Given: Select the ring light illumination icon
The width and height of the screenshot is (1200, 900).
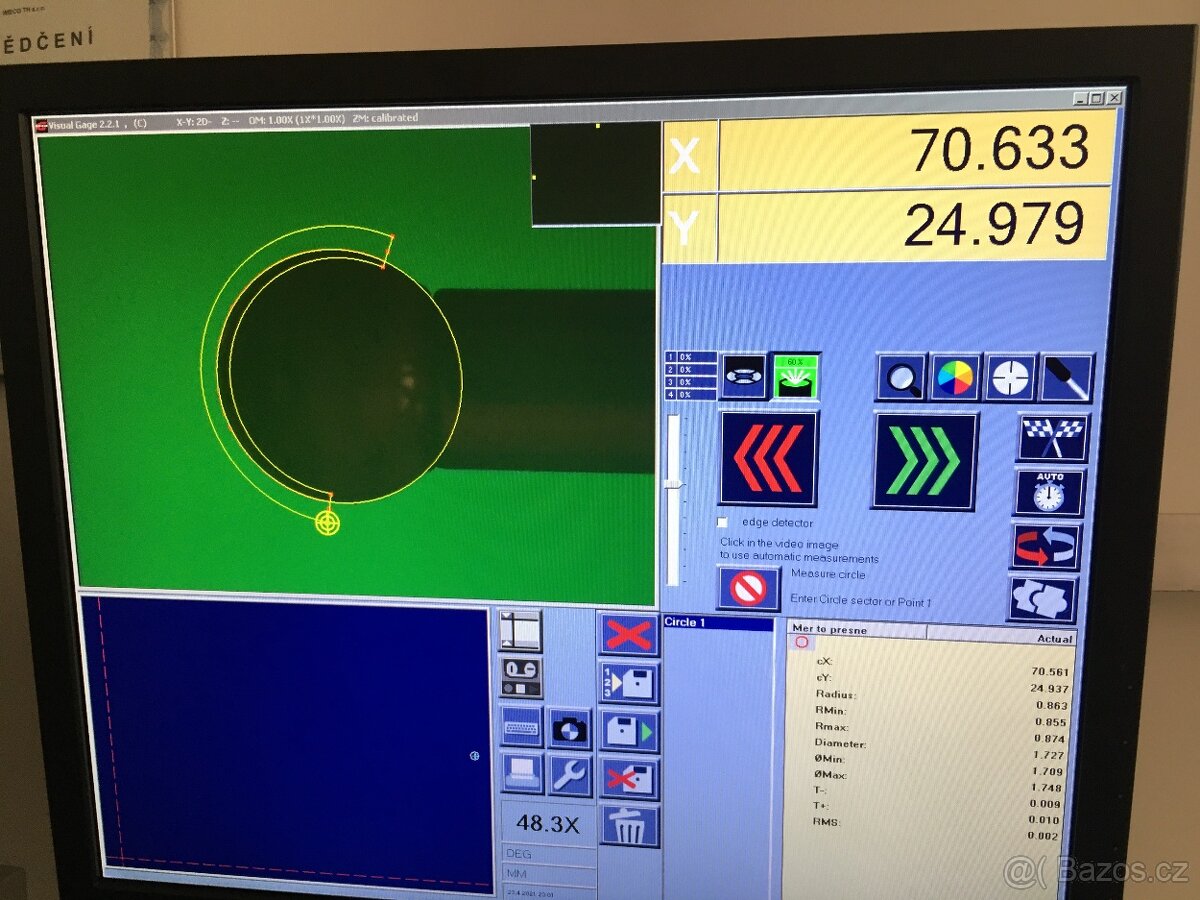Looking at the screenshot, I should (743, 375).
